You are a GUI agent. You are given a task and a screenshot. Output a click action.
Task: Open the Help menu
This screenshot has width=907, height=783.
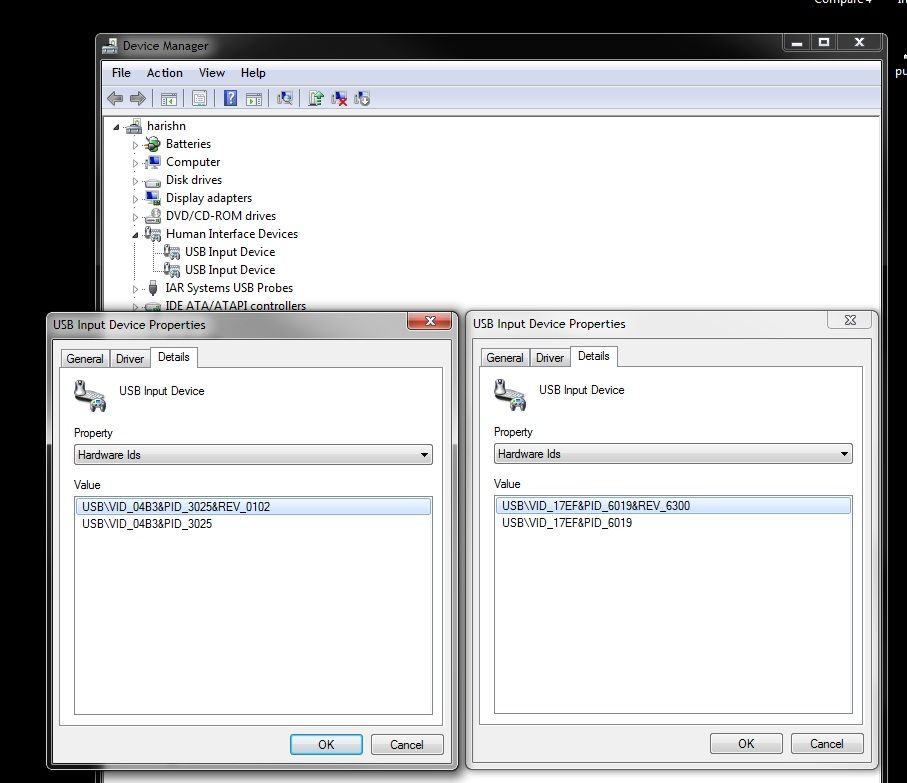coord(253,73)
